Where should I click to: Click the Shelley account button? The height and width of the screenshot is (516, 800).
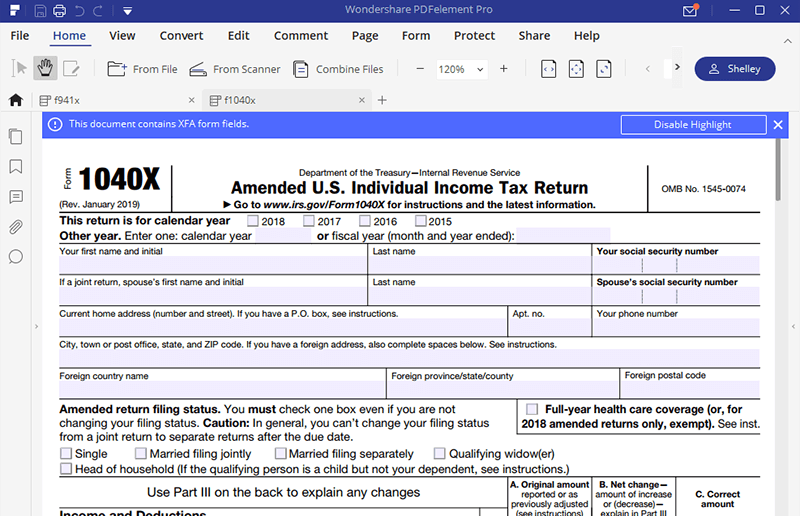pyautogui.click(x=735, y=69)
